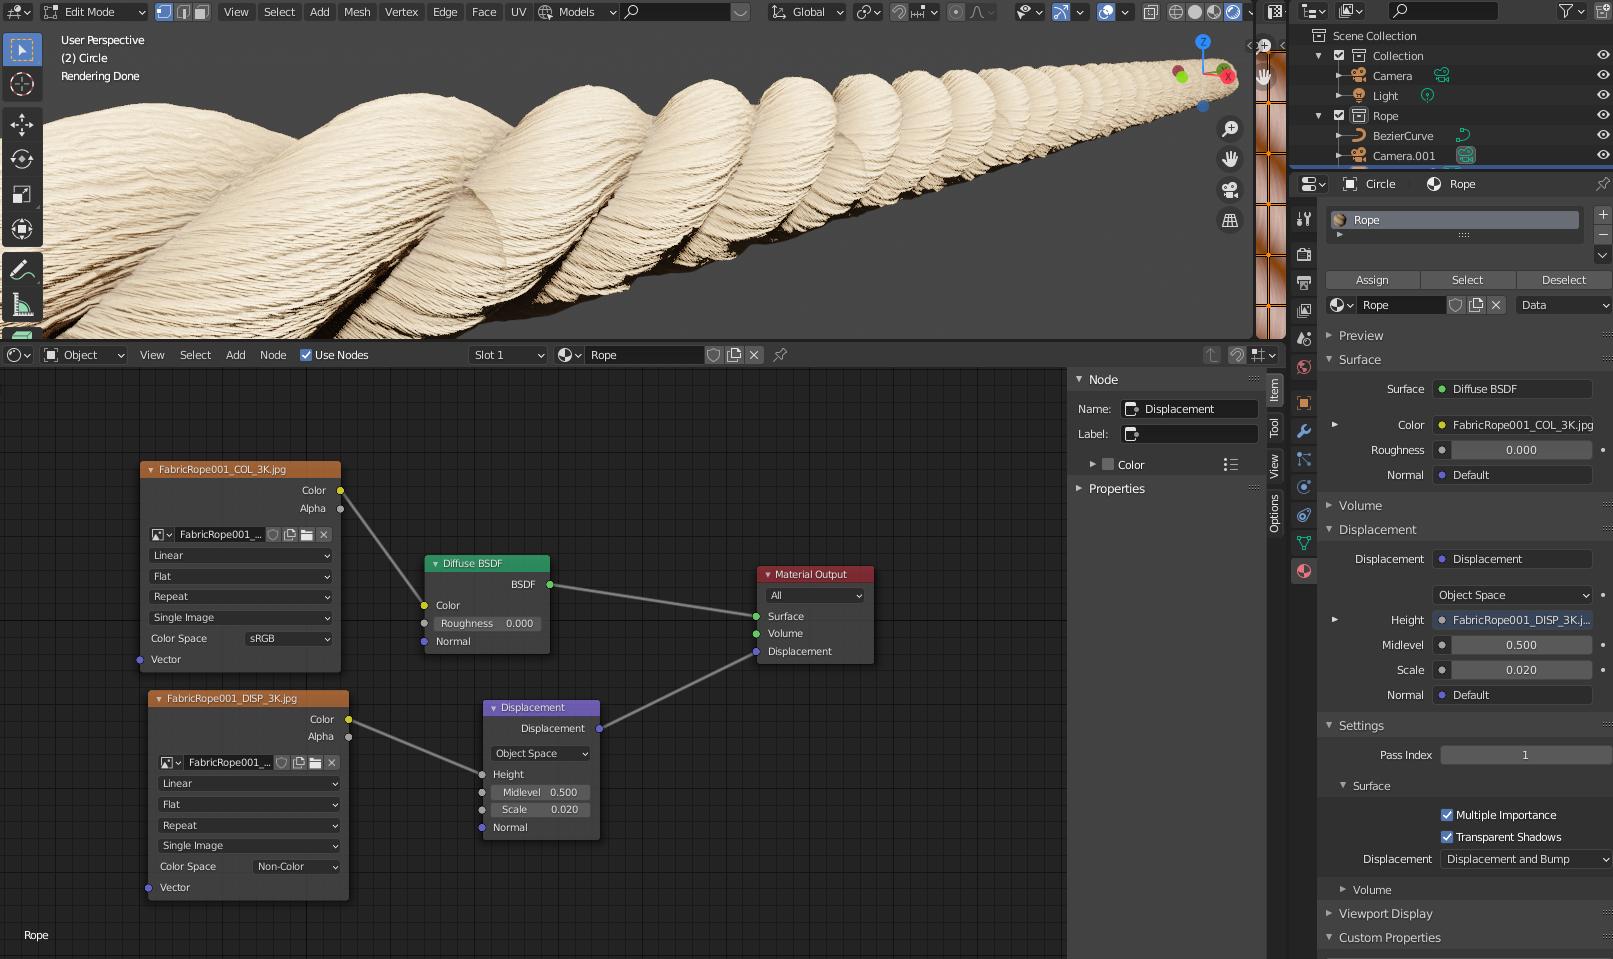Click the Select material button
1613x959 pixels.
click(x=1467, y=280)
